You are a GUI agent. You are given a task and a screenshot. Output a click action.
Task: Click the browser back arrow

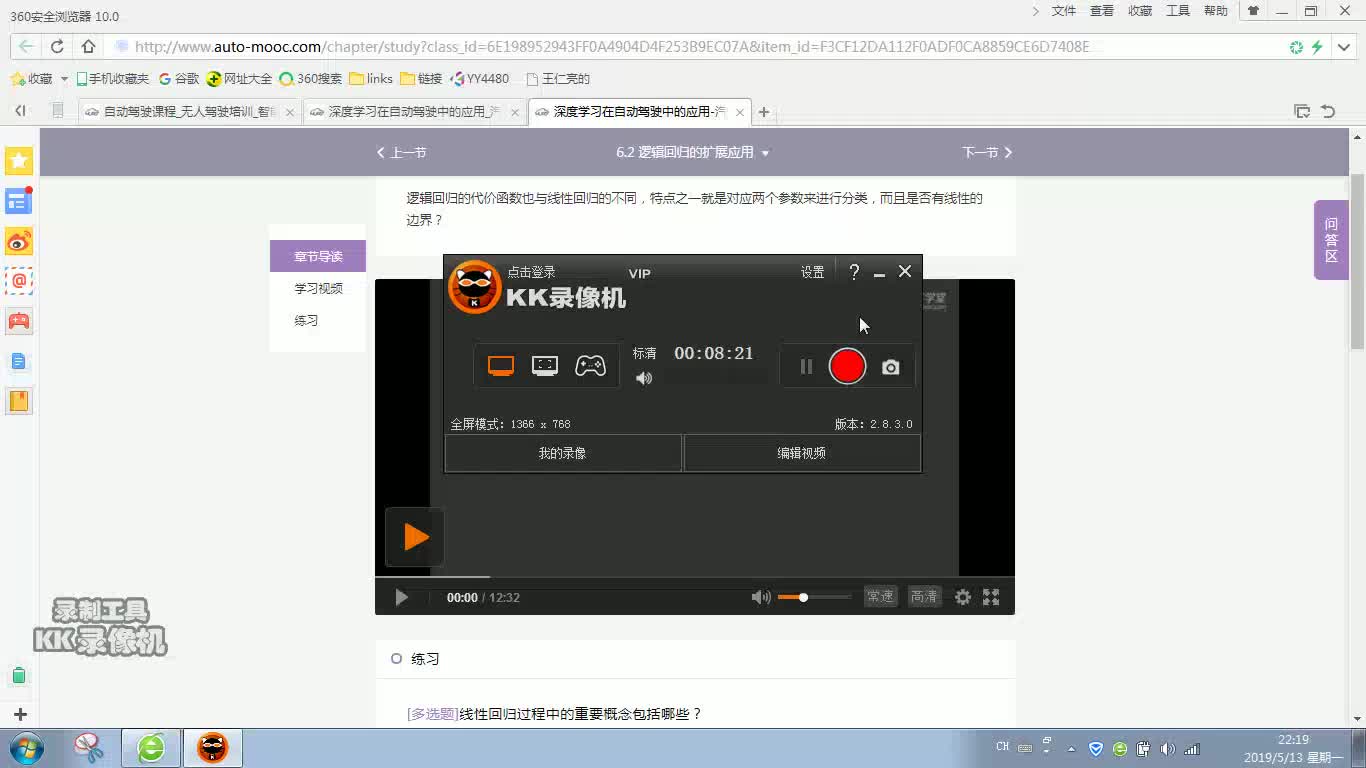coord(26,46)
